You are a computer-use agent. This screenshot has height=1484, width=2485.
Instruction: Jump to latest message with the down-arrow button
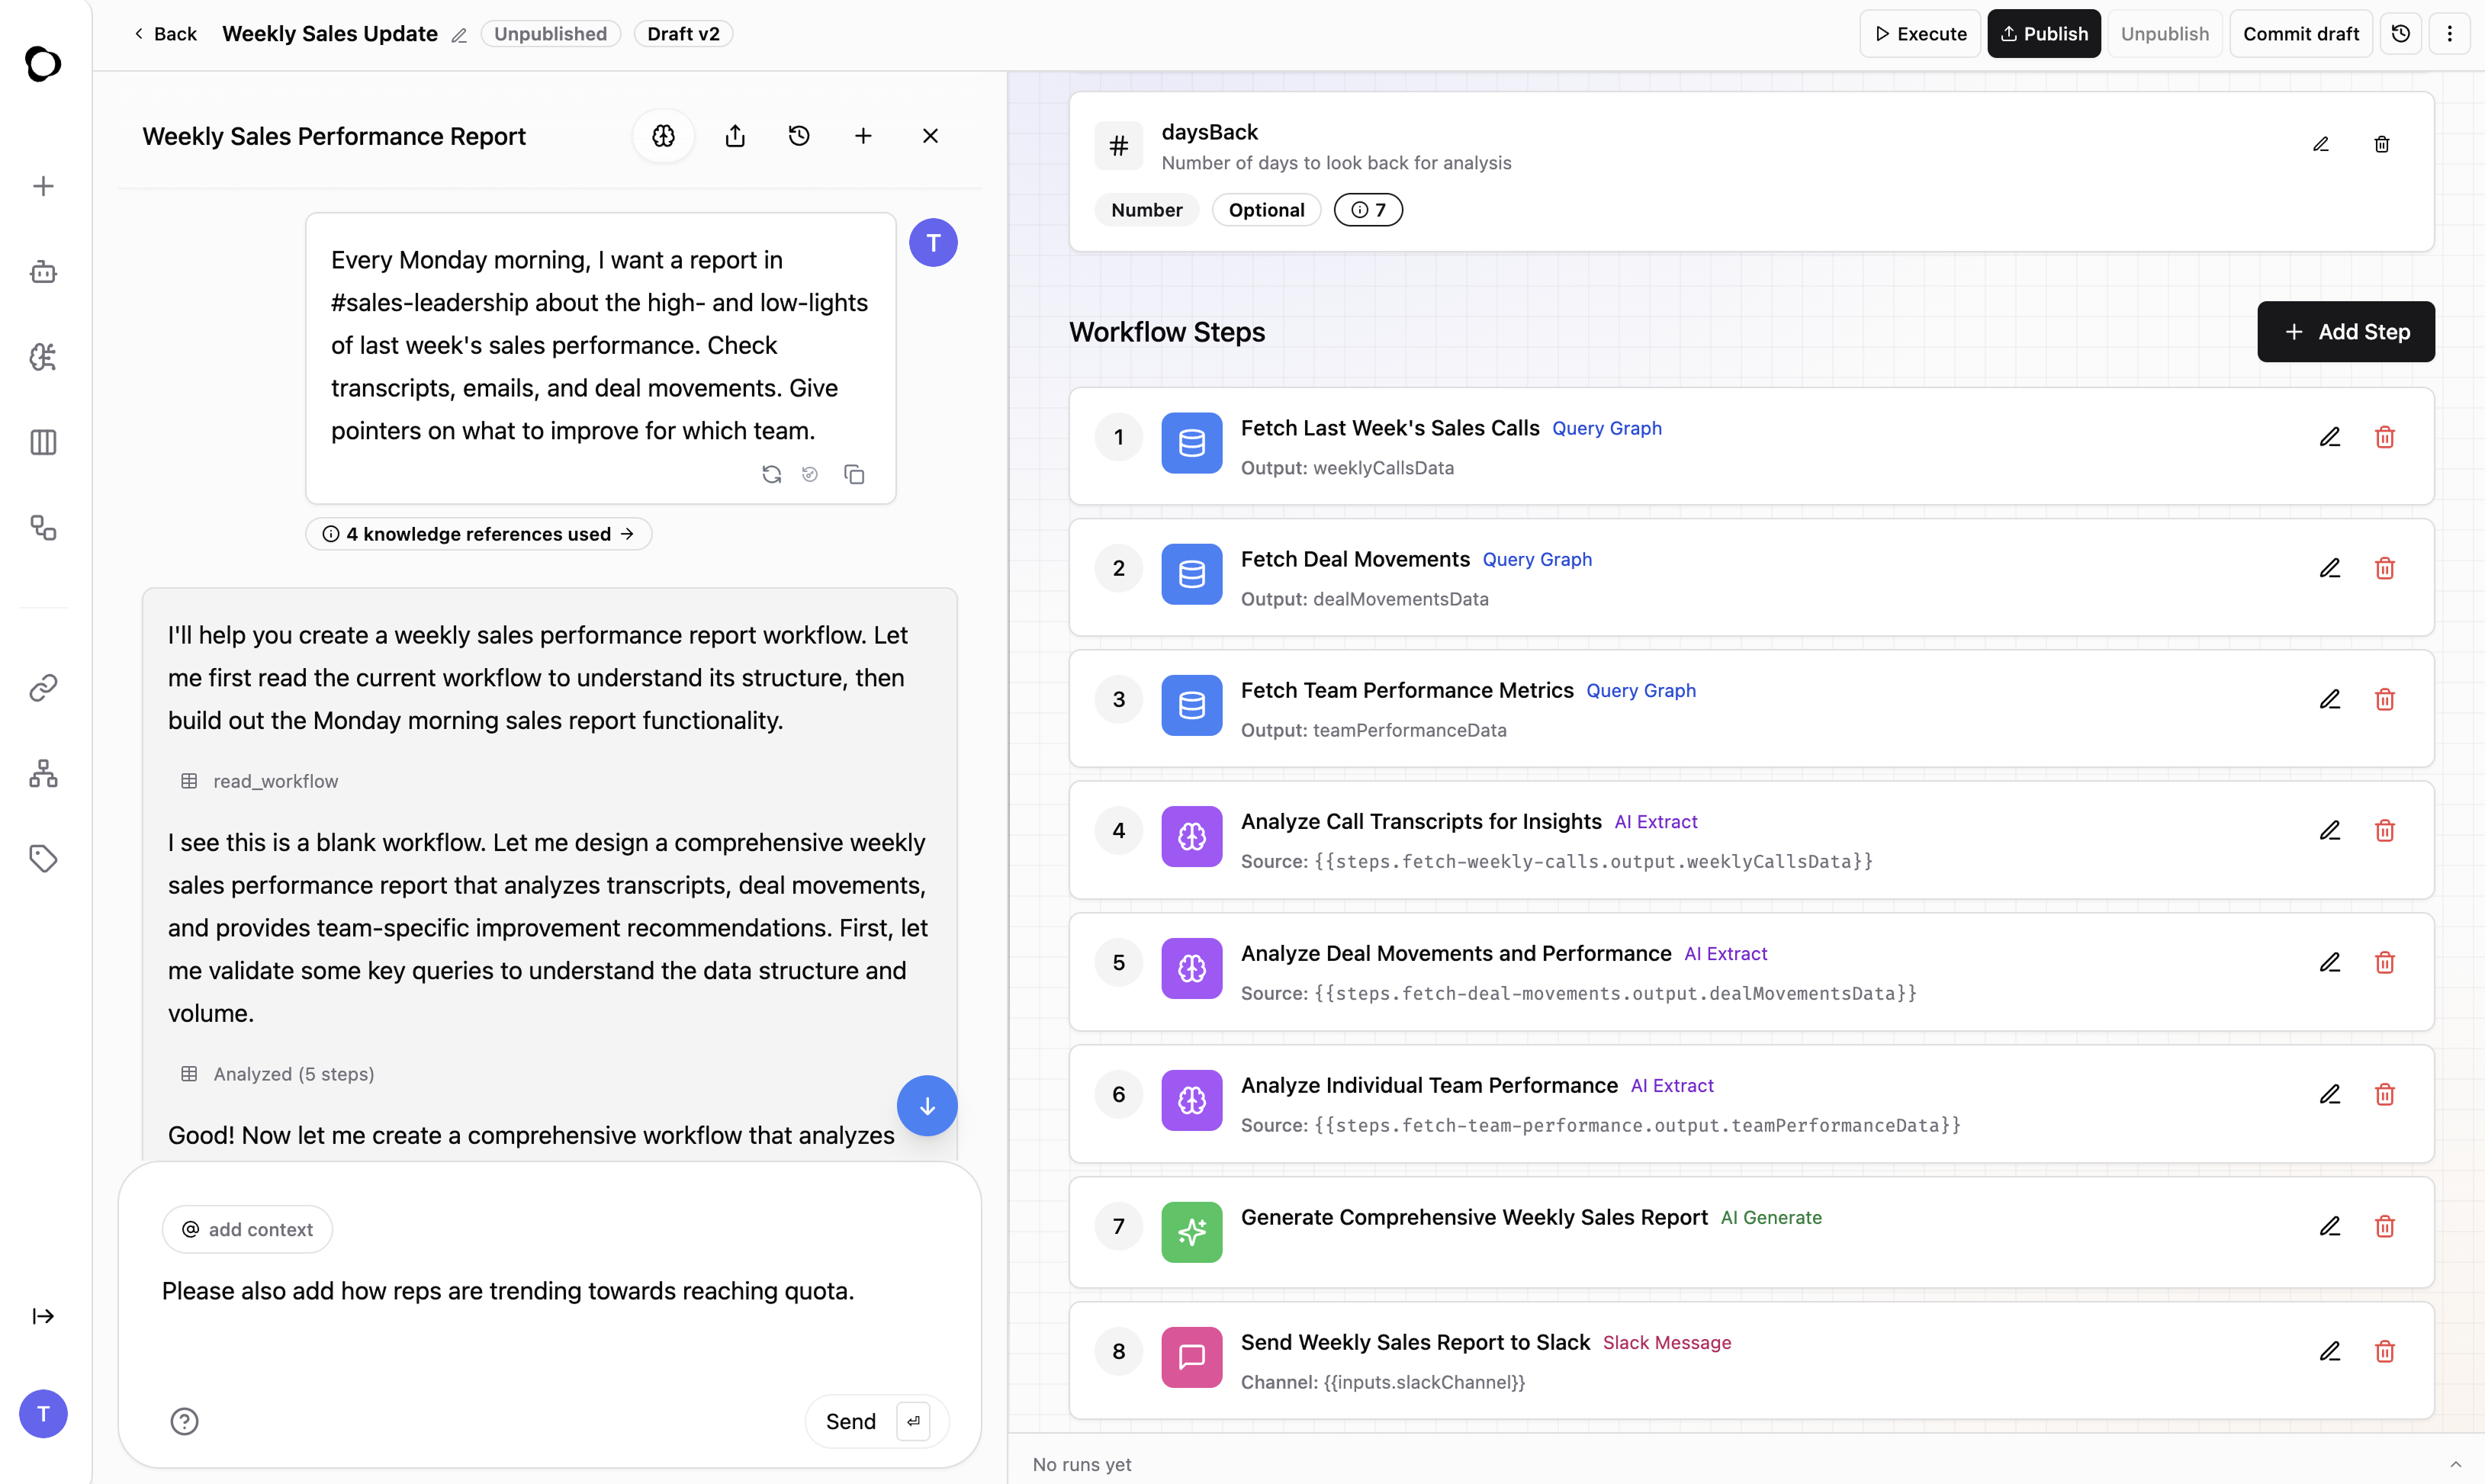click(927, 1105)
